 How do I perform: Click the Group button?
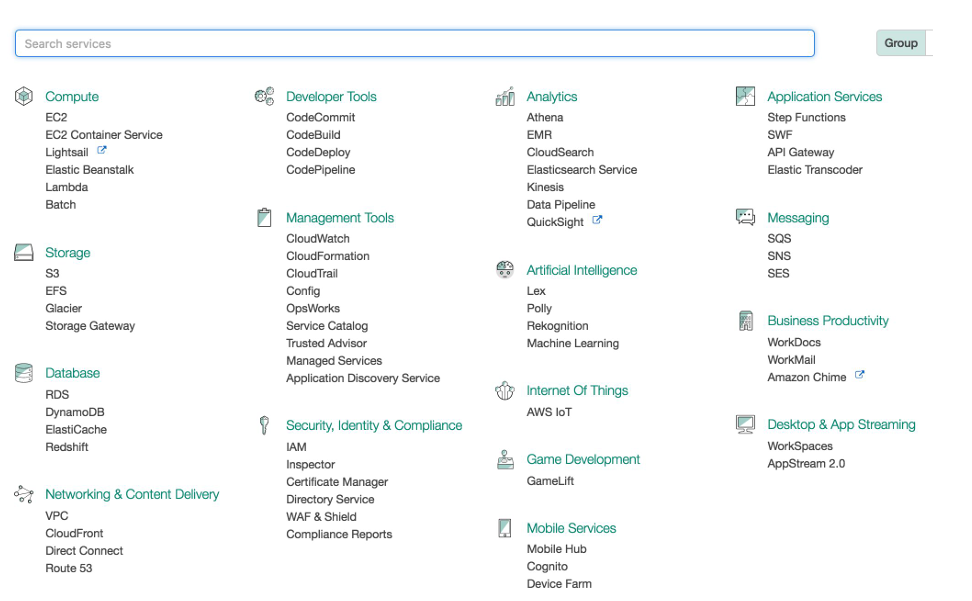(901, 43)
